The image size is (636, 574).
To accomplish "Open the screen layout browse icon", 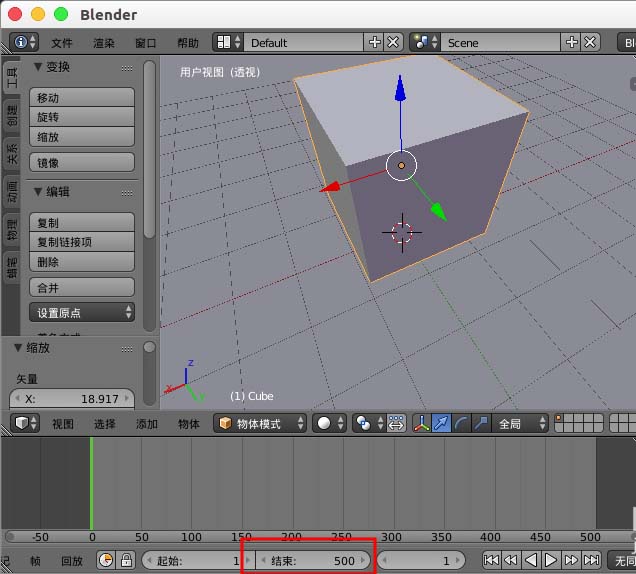I will point(228,42).
